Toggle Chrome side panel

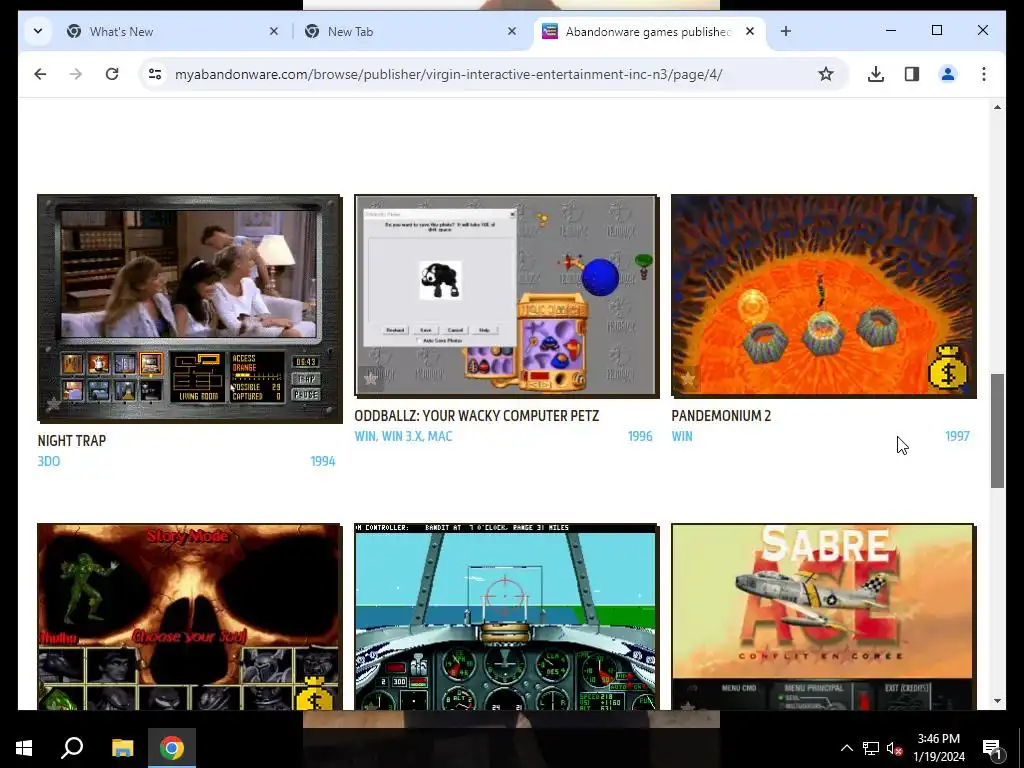[x=912, y=74]
